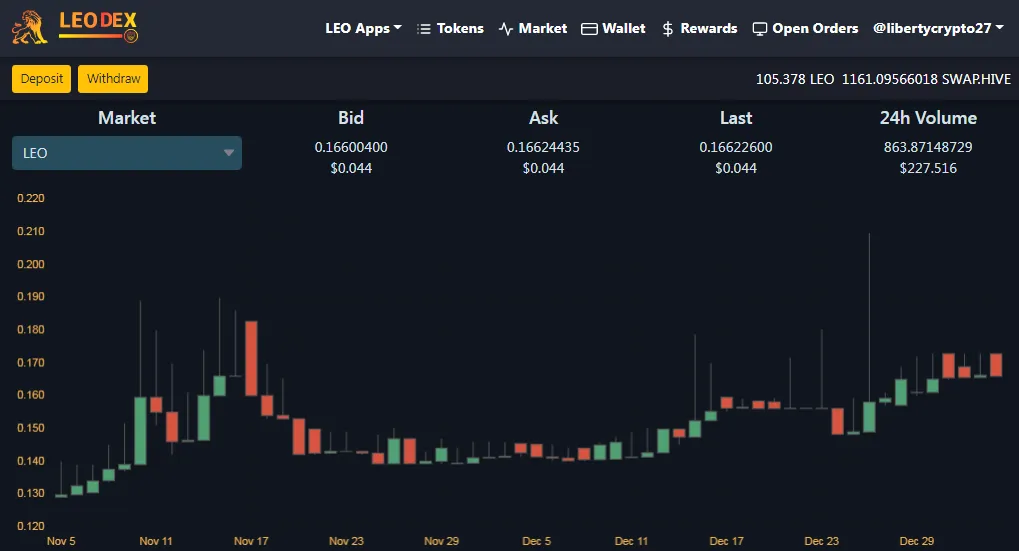Click the Nov 17 date axis label
The height and width of the screenshot is (551, 1019).
tap(251, 541)
